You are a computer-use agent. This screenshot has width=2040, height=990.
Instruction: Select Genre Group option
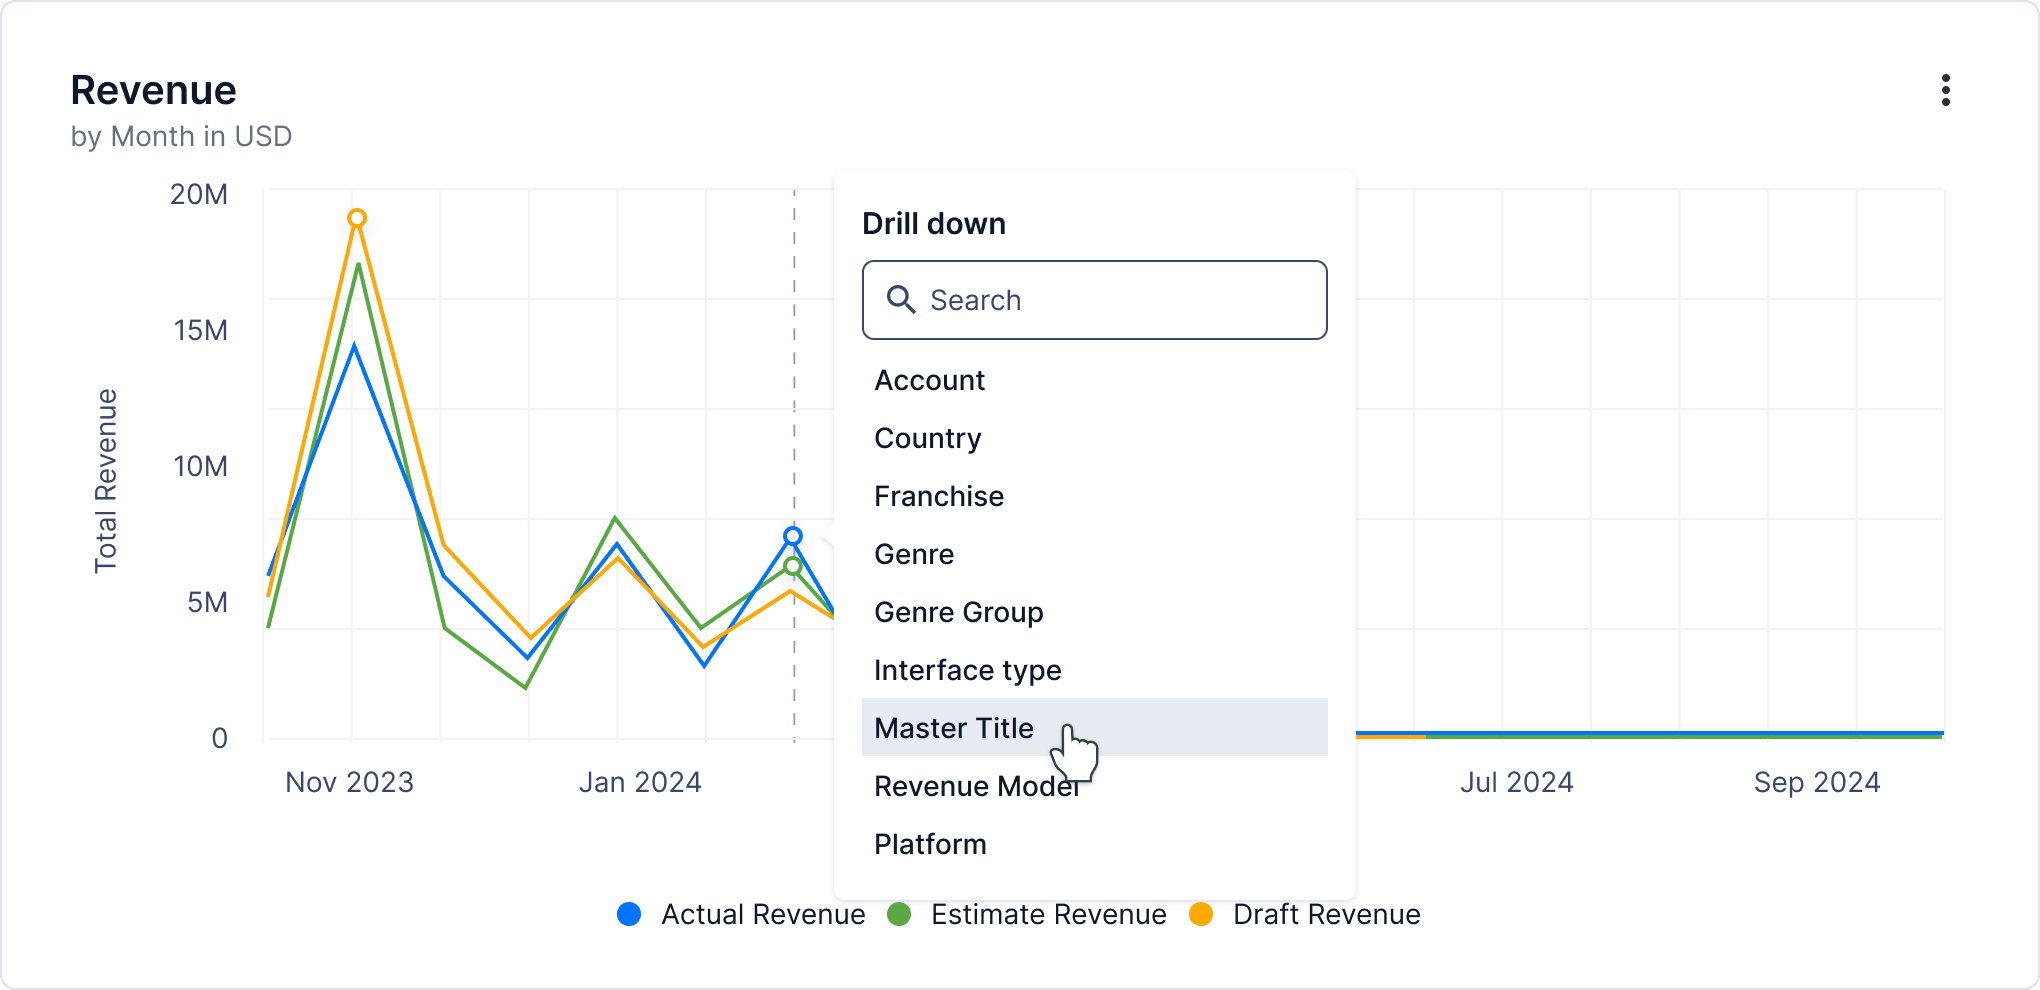pos(958,612)
